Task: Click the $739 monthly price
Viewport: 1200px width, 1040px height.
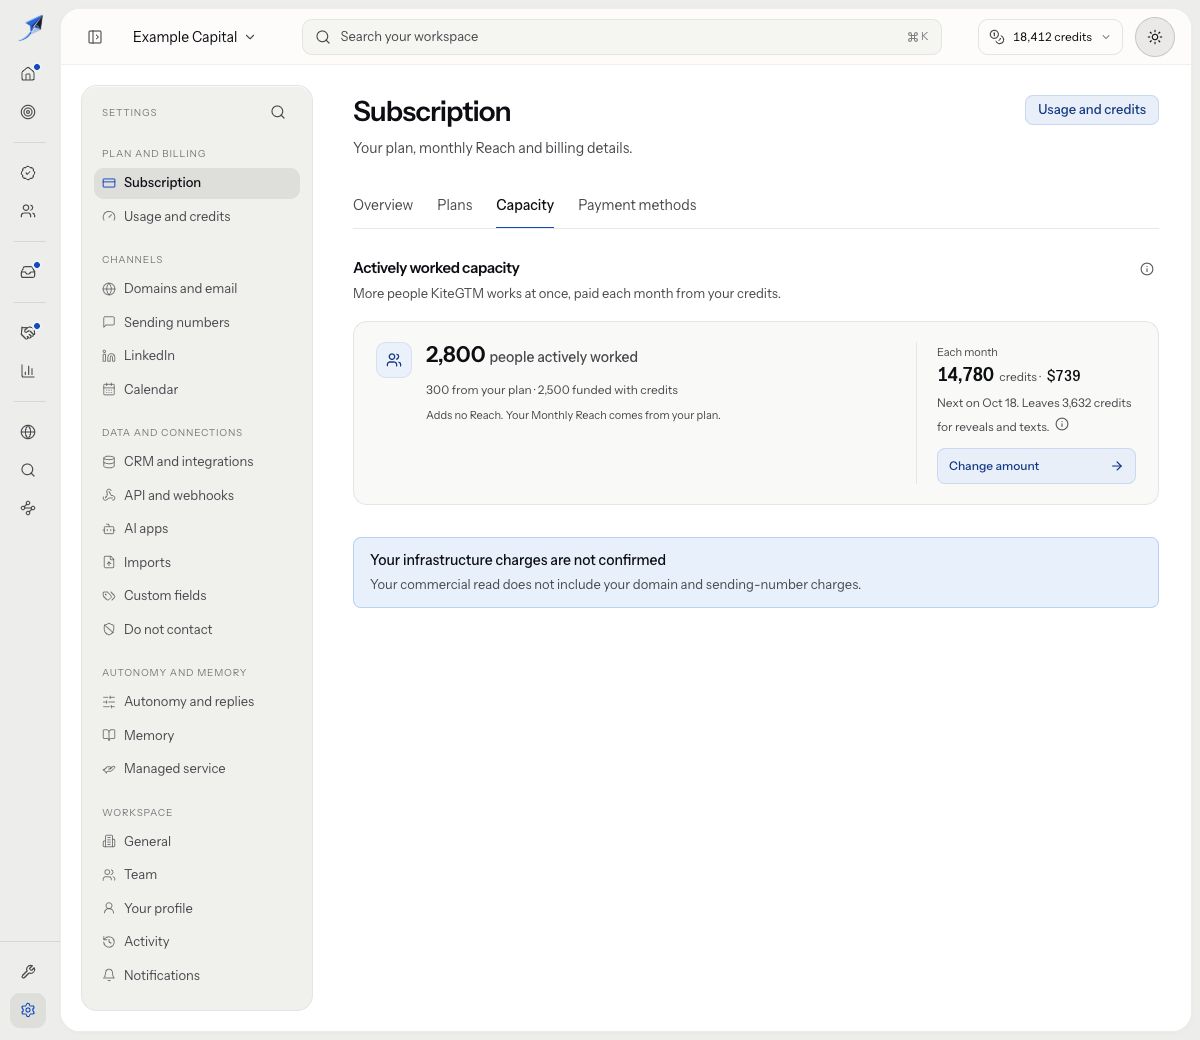Action: coord(1064,376)
